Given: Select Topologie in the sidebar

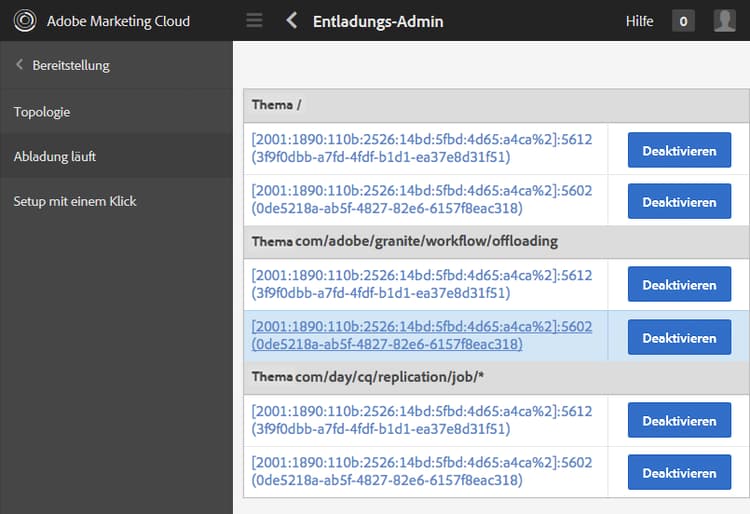Looking at the screenshot, I should (x=116, y=112).
